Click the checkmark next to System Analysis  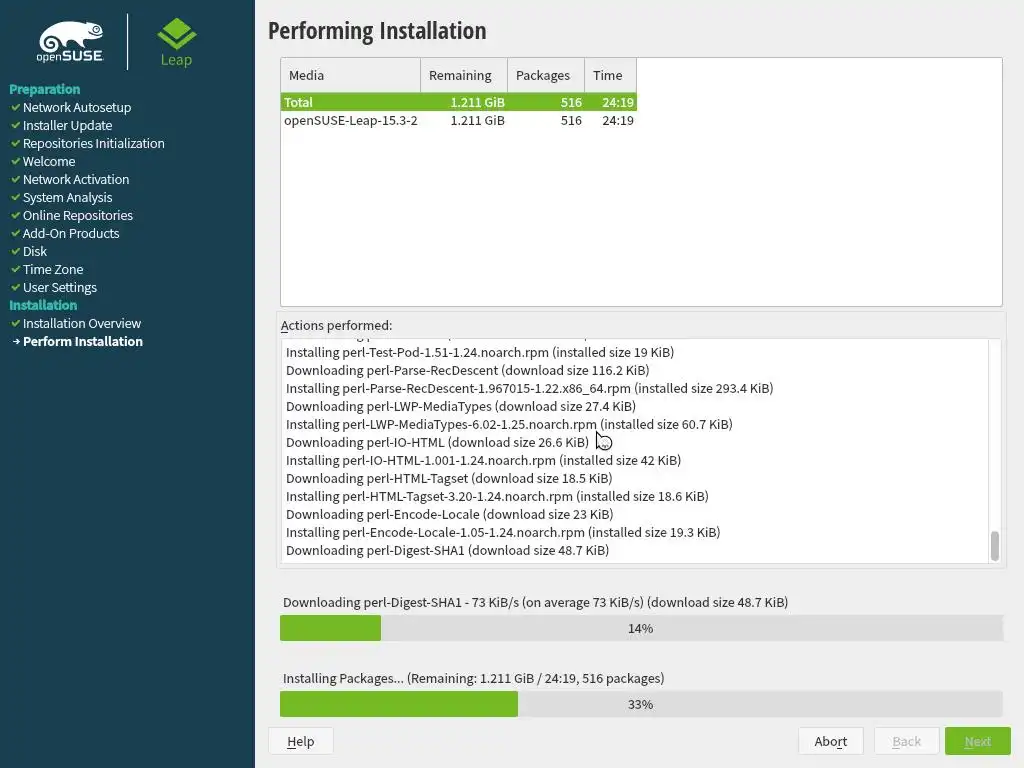[15, 197]
